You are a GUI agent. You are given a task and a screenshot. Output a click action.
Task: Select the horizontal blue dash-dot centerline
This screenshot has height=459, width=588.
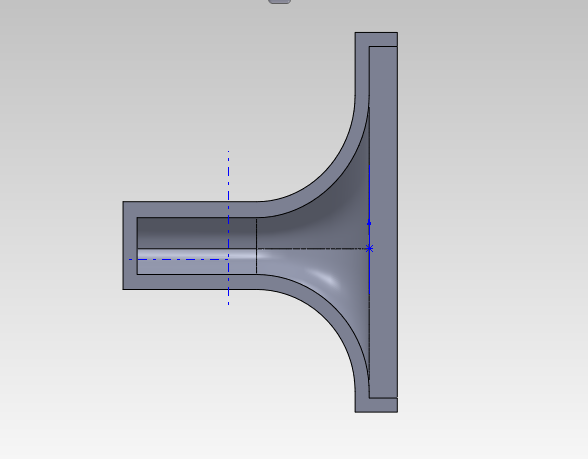178,259
